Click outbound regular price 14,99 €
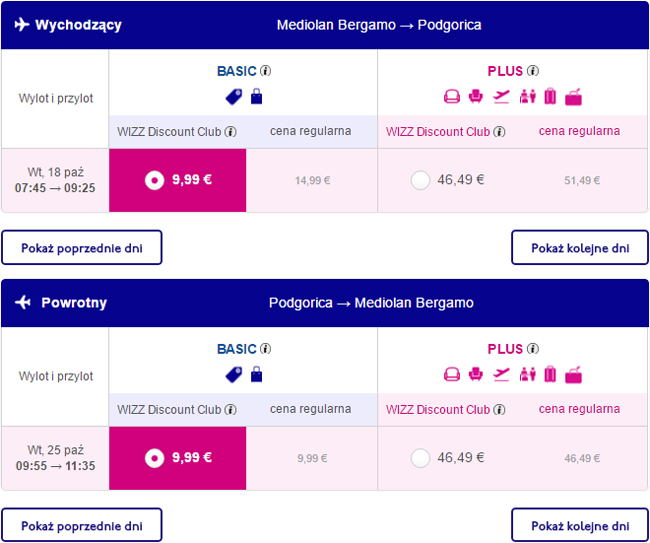650x543 pixels. (x=312, y=181)
